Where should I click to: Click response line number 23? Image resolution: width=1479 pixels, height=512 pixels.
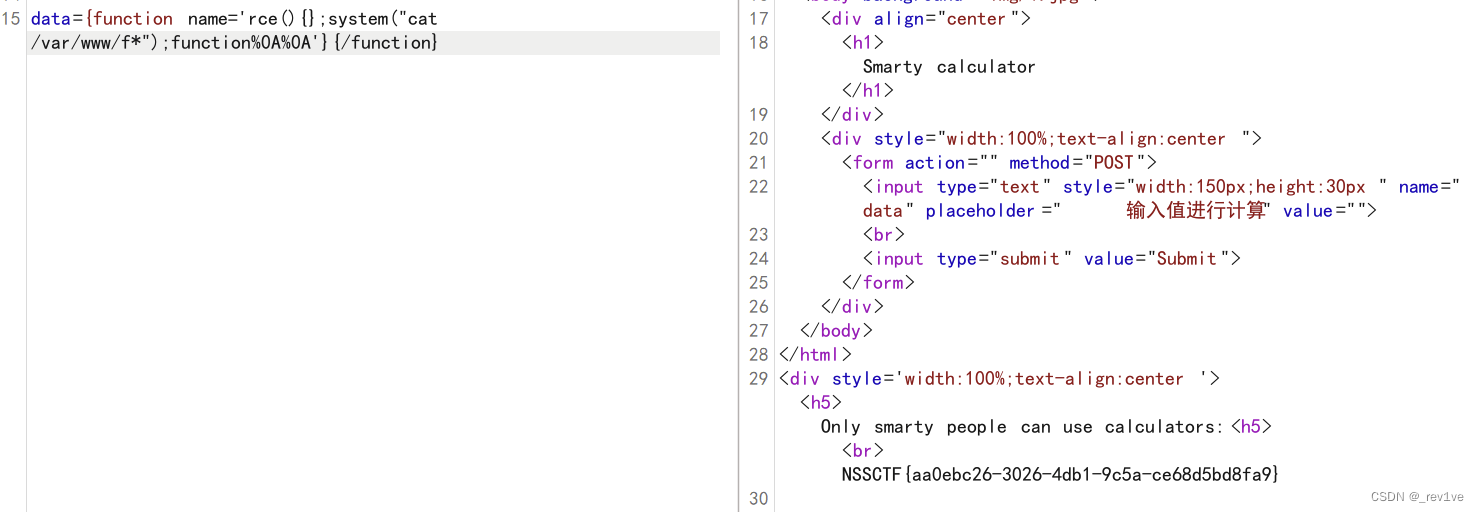[759, 235]
